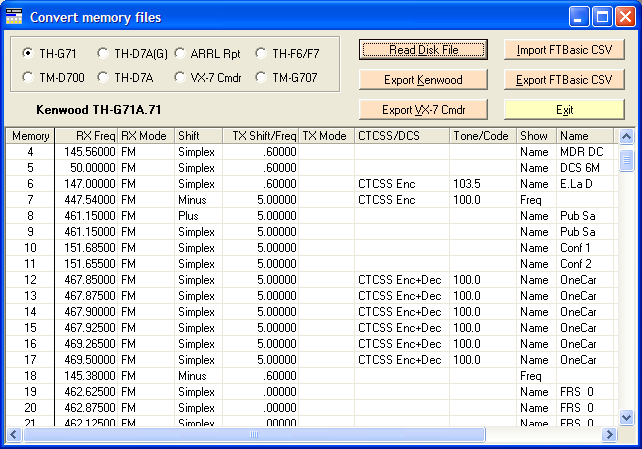Viewport: 642px width, 449px height.
Task: Click the 467.92500 frequency cell
Action: click(86, 327)
